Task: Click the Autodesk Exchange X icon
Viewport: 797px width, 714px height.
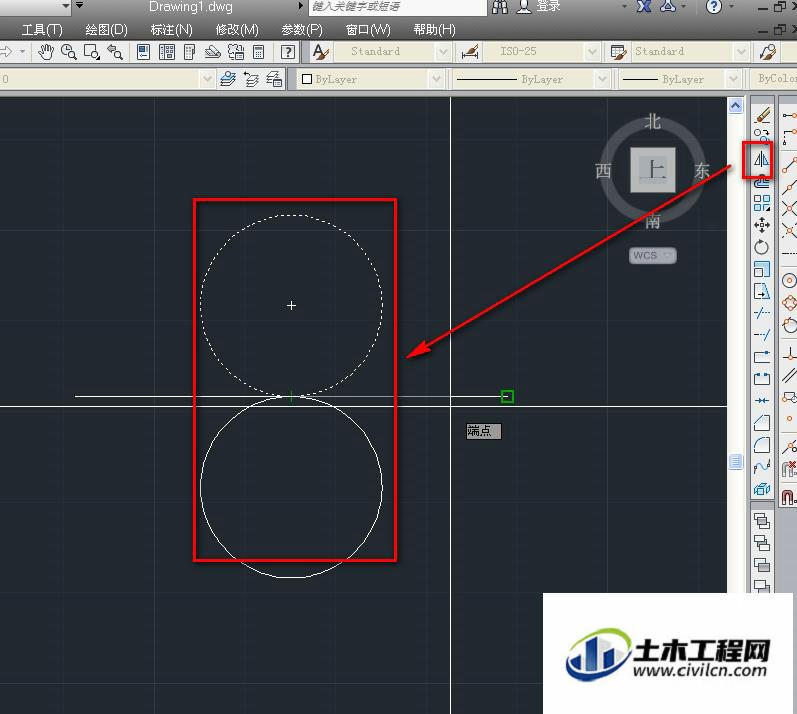Action: (645, 7)
